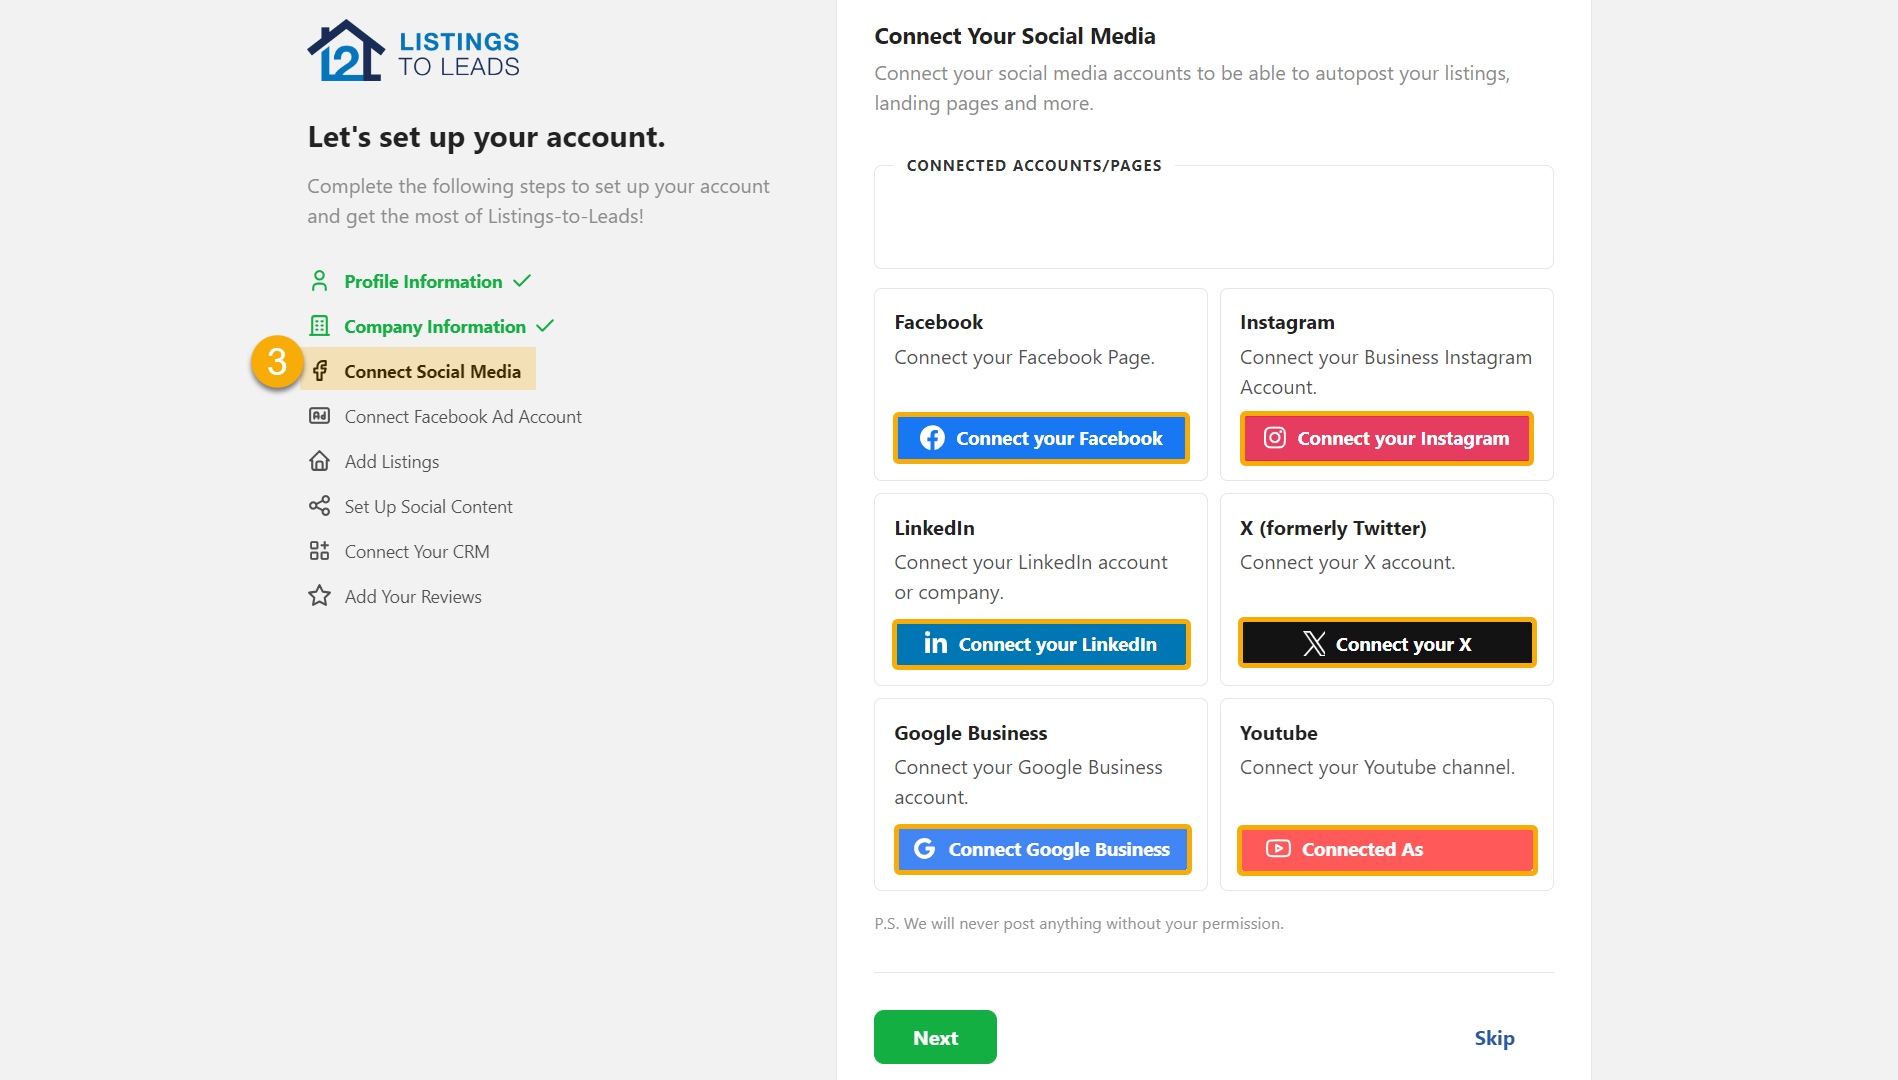
Task: Connect your LinkedIn account
Action: tap(1041, 644)
